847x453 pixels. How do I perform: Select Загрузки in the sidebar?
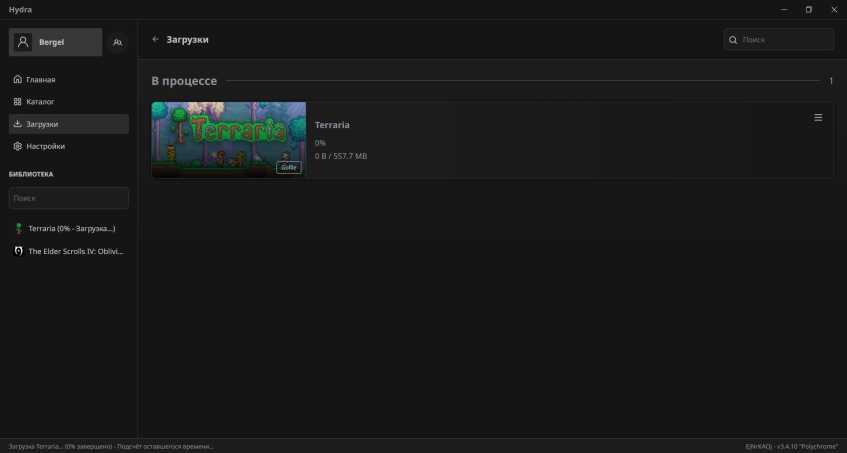click(x=42, y=124)
